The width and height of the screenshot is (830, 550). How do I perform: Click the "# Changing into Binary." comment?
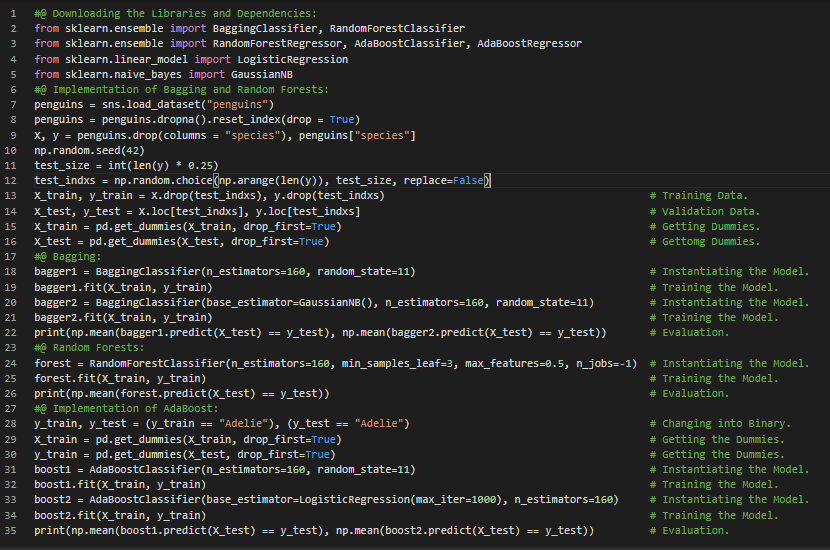click(x=719, y=424)
